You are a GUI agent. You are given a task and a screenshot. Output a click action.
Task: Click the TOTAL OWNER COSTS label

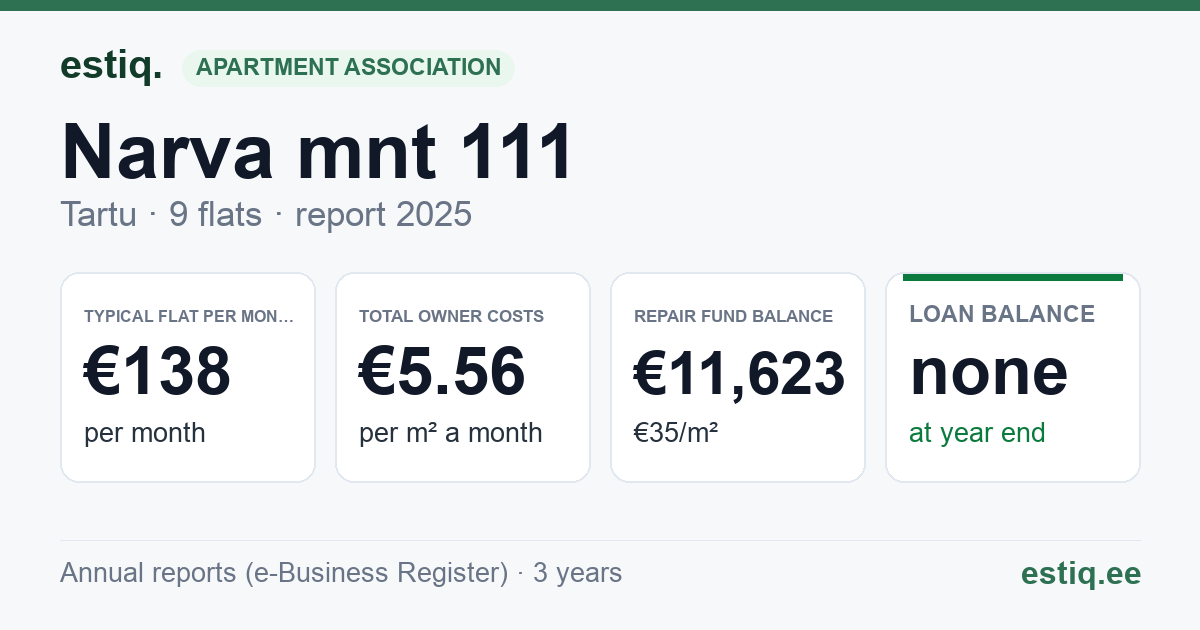click(452, 316)
